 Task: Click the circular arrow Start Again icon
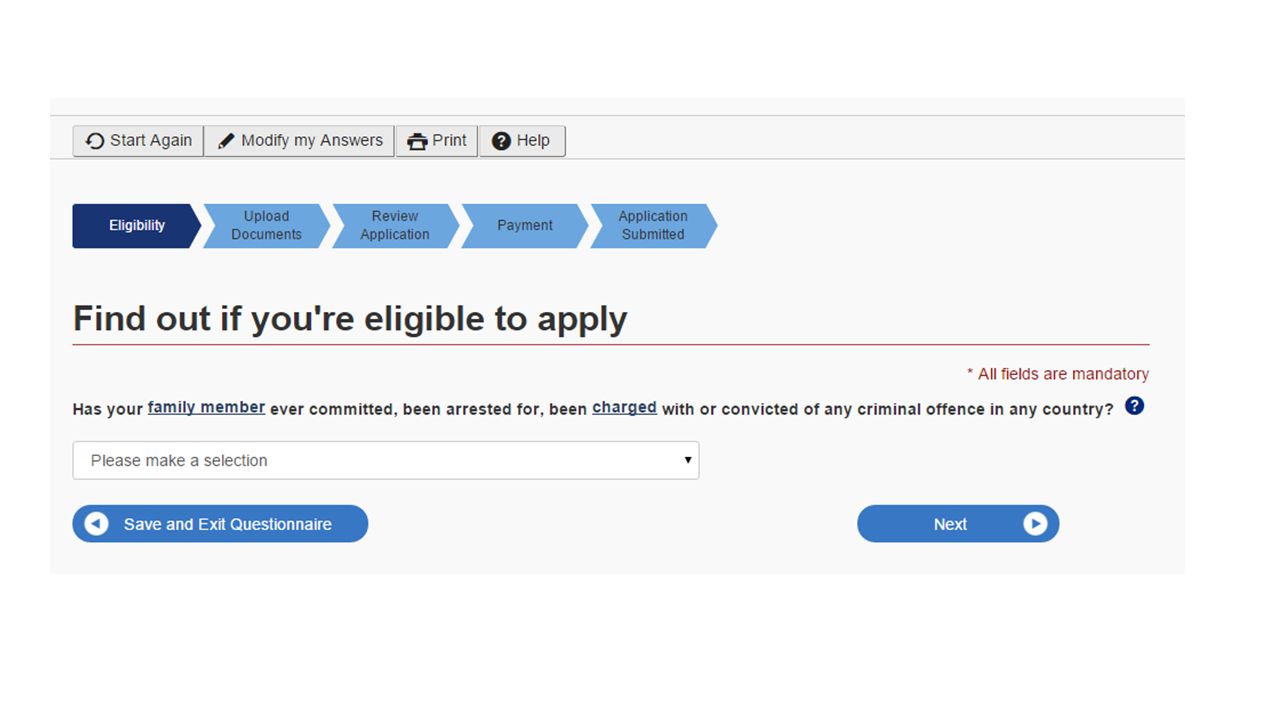[x=95, y=141]
